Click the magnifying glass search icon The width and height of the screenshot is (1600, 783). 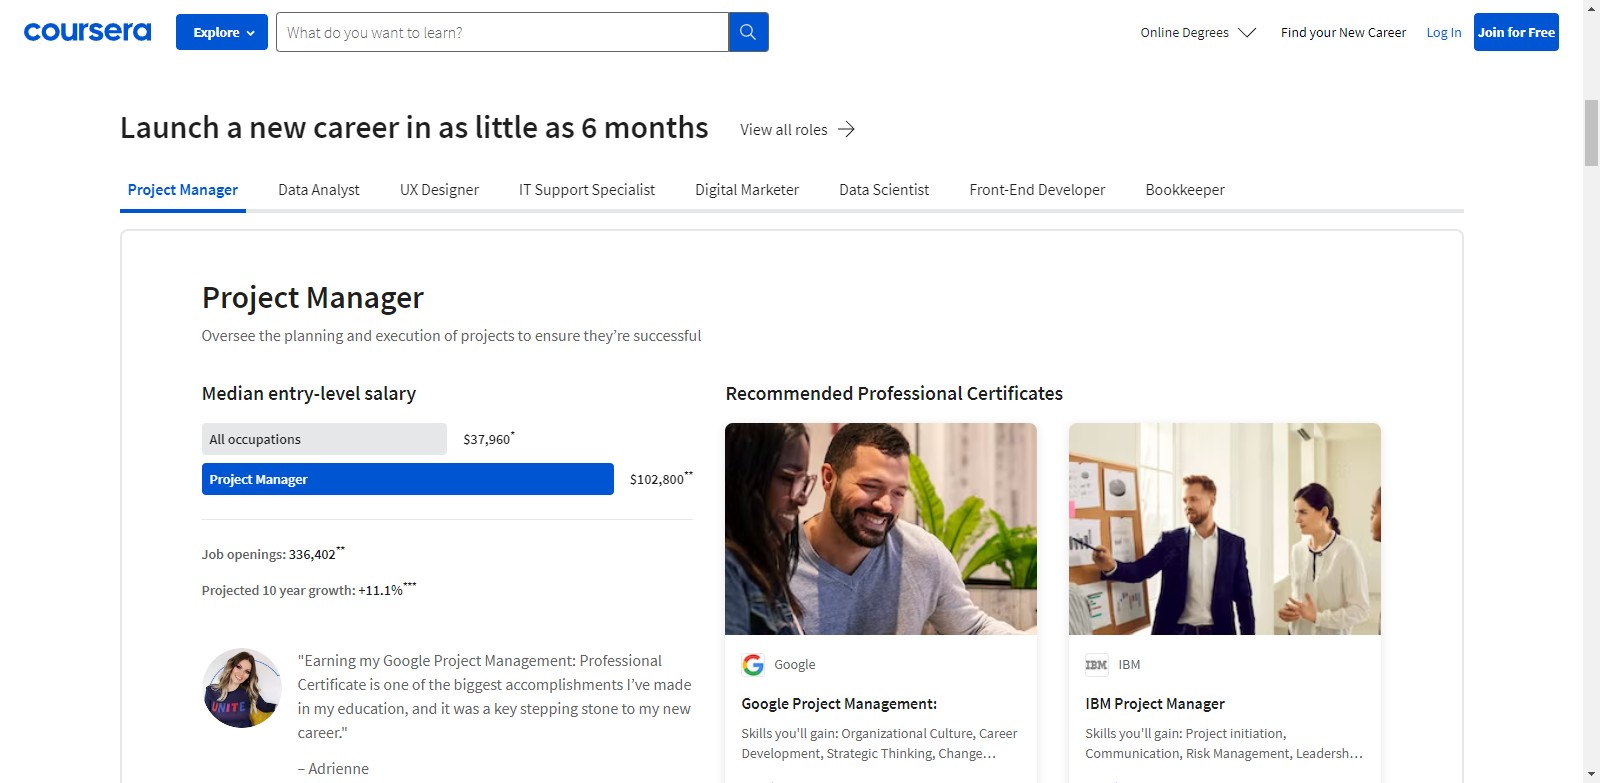pyautogui.click(x=748, y=32)
